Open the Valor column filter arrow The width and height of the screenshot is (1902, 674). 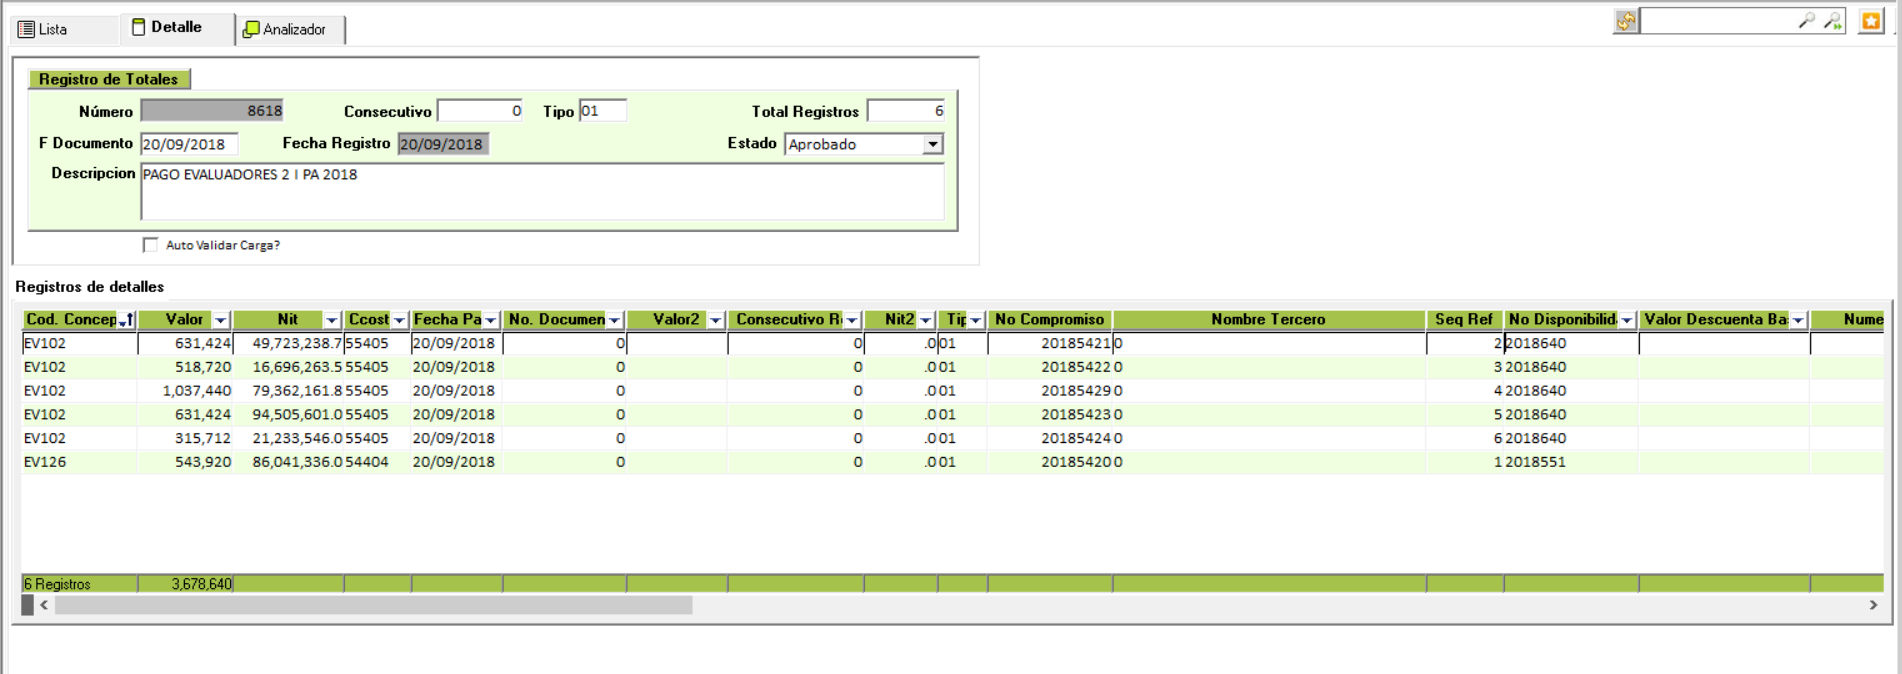point(221,320)
